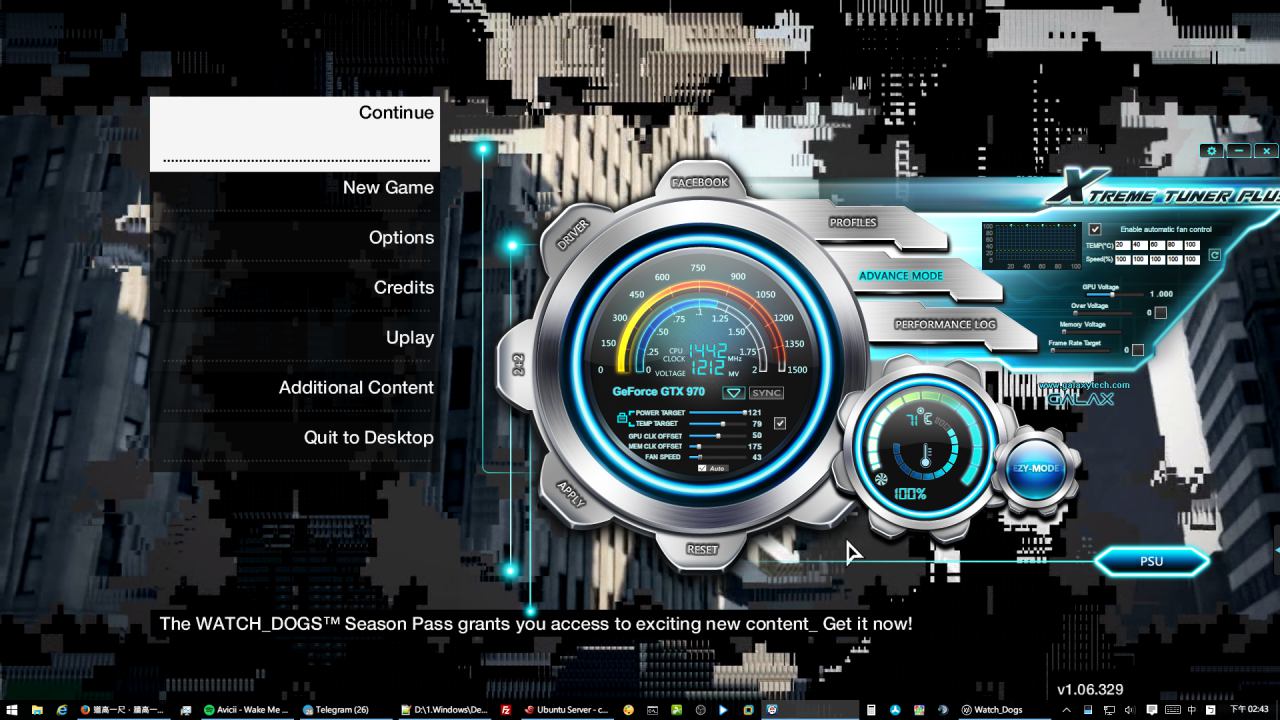Click the thermometer icon in the small gauge

tap(924, 458)
